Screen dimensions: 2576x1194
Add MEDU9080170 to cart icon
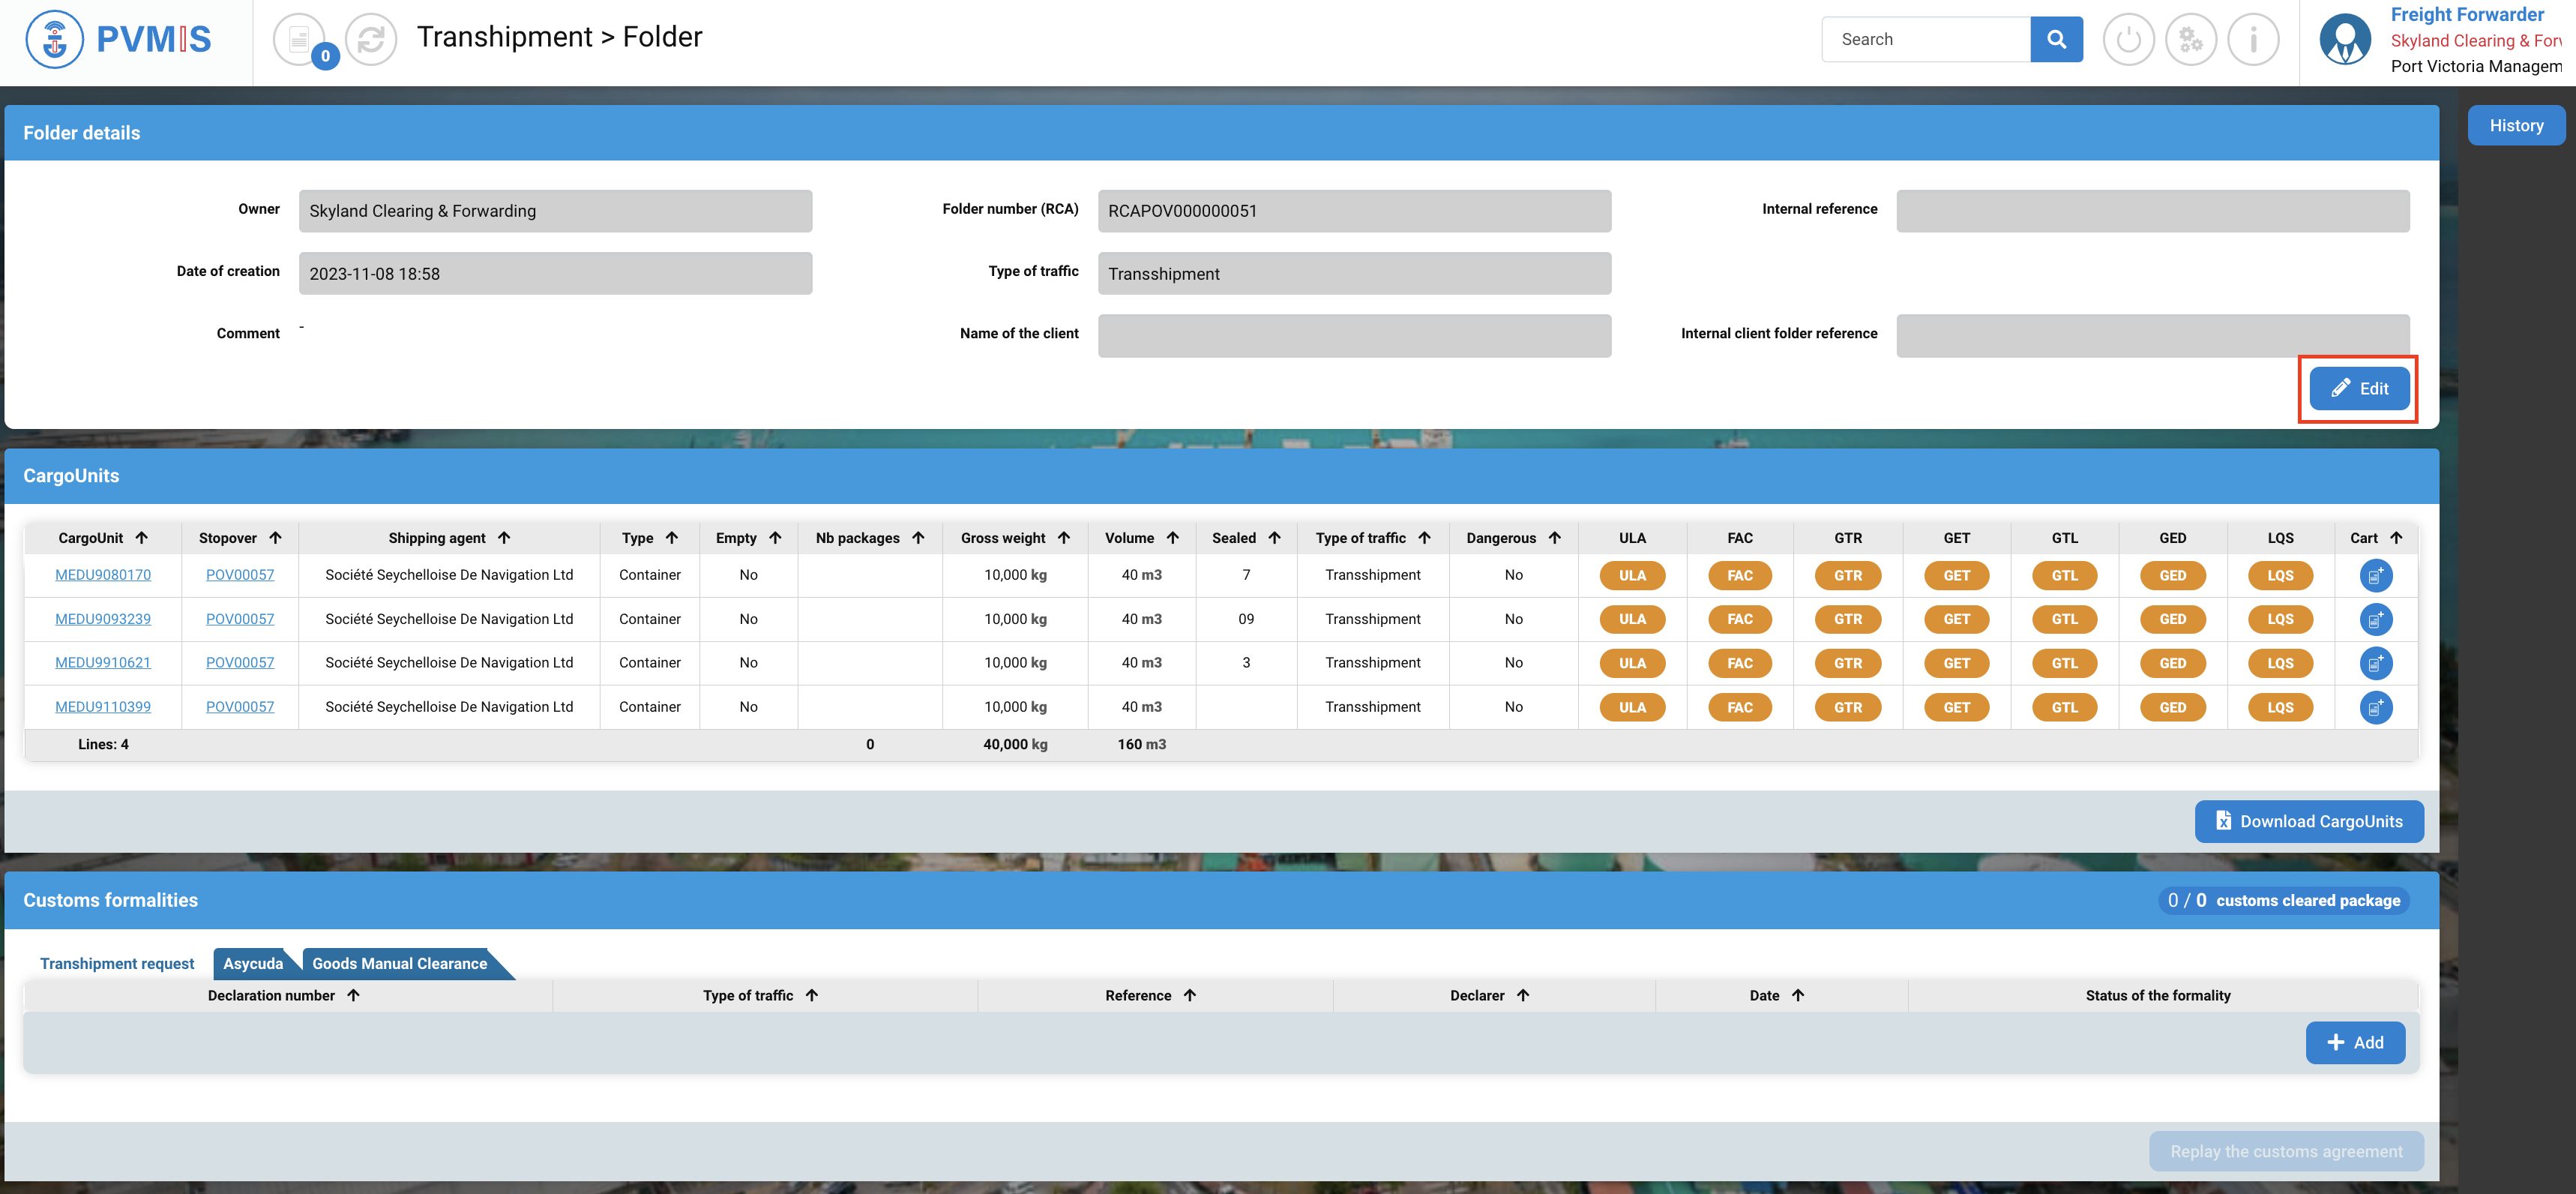tap(2375, 576)
